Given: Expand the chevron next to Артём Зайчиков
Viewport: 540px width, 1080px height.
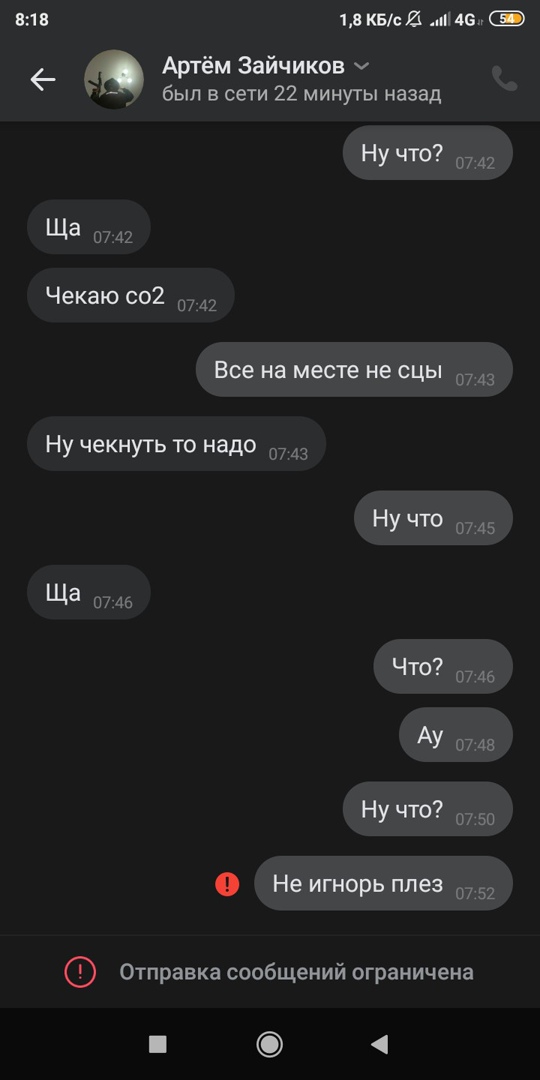Looking at the screenshot, I should [x=361, y=66].
